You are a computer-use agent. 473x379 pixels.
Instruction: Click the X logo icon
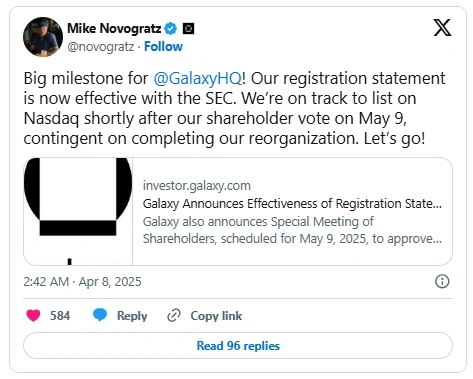[x=442, y=27]
